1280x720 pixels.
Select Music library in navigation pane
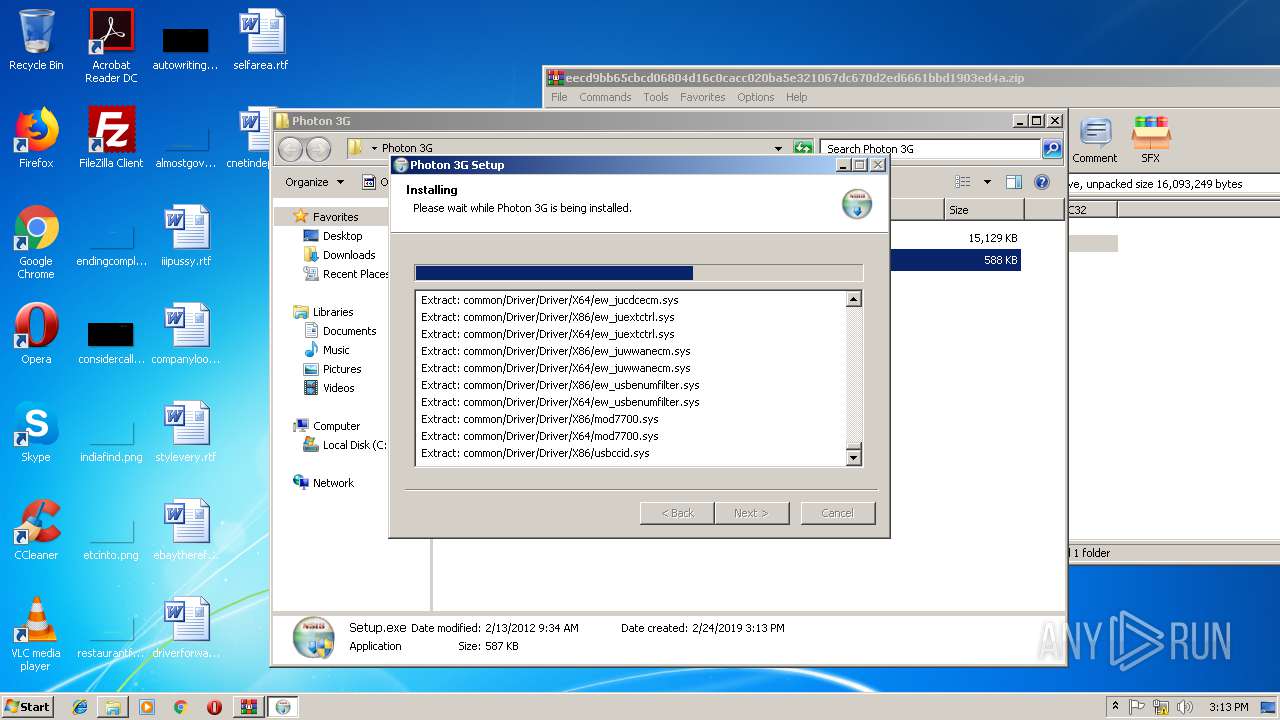tap(336, 350)
